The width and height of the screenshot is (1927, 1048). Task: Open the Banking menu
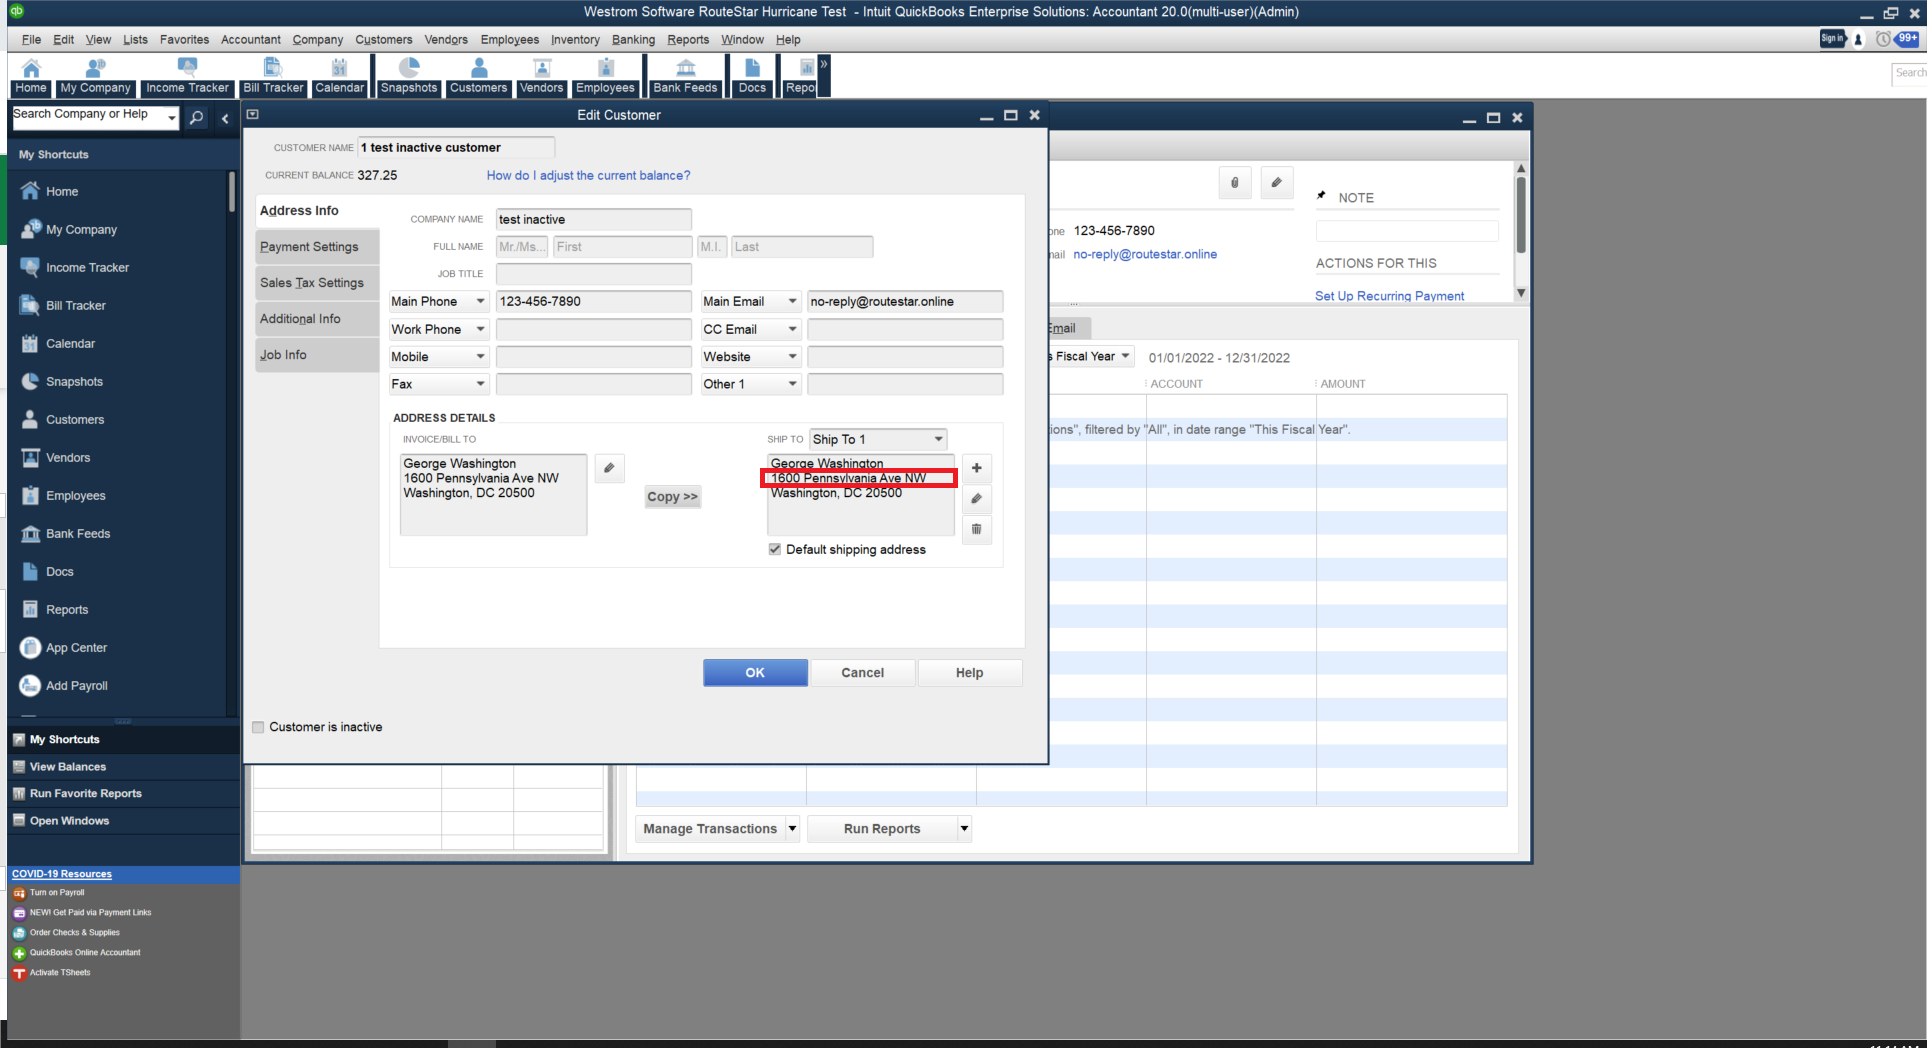click(x=633, y=40)
